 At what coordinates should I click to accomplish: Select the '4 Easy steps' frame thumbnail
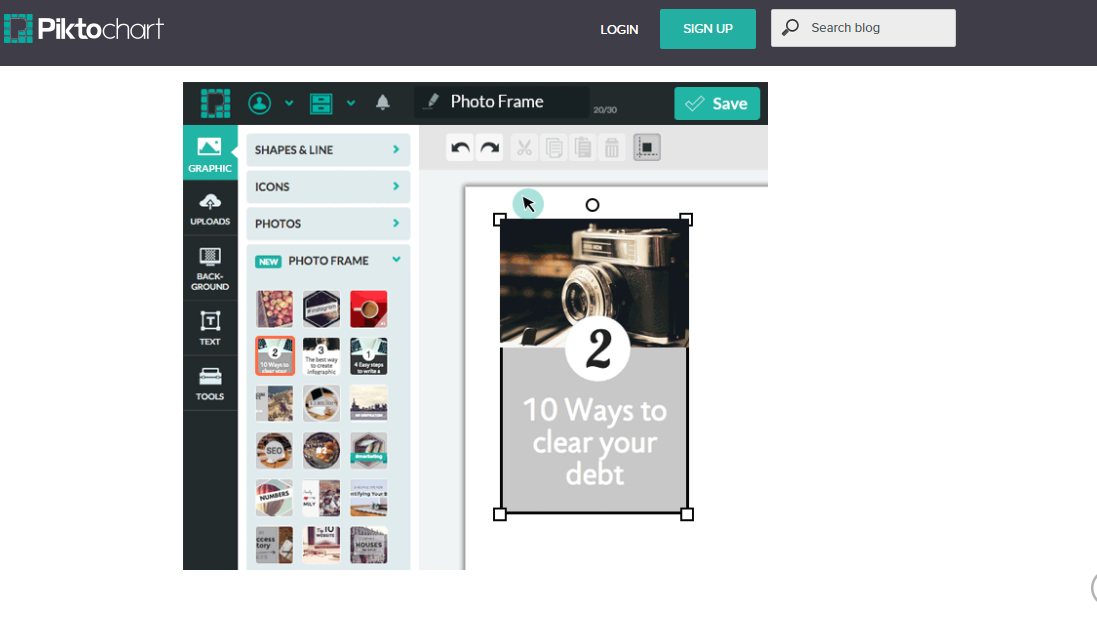pyautogui.click(x=369, y=356)
